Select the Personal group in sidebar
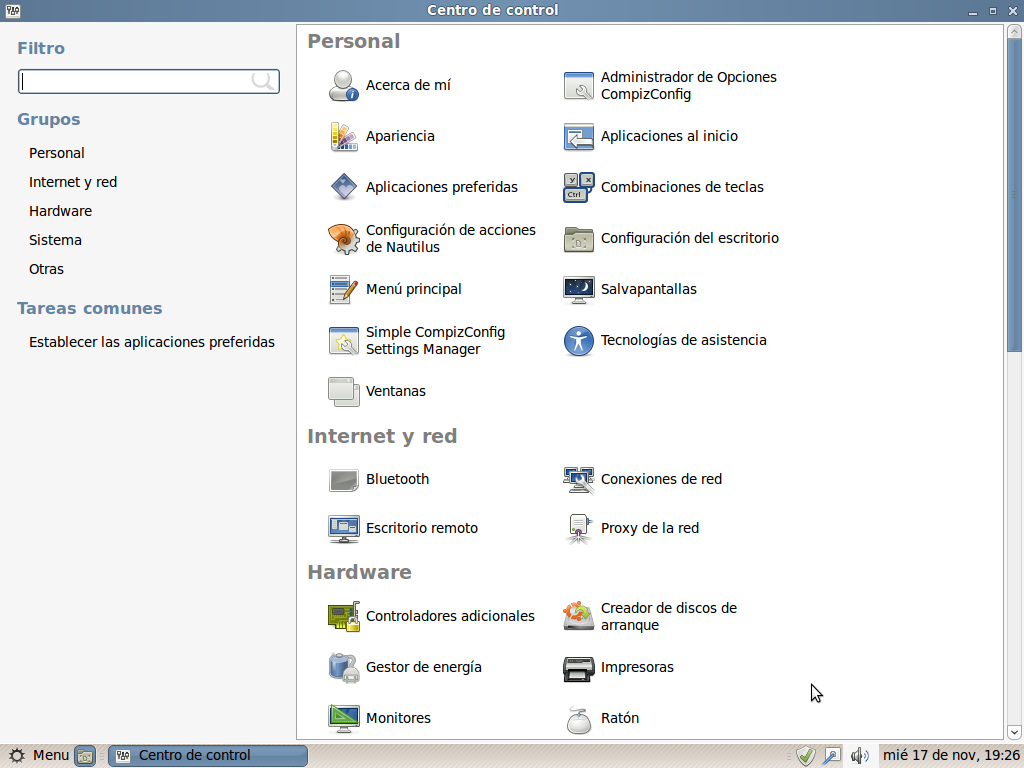This screenshot has width=1024, height=768. [57, 153]
